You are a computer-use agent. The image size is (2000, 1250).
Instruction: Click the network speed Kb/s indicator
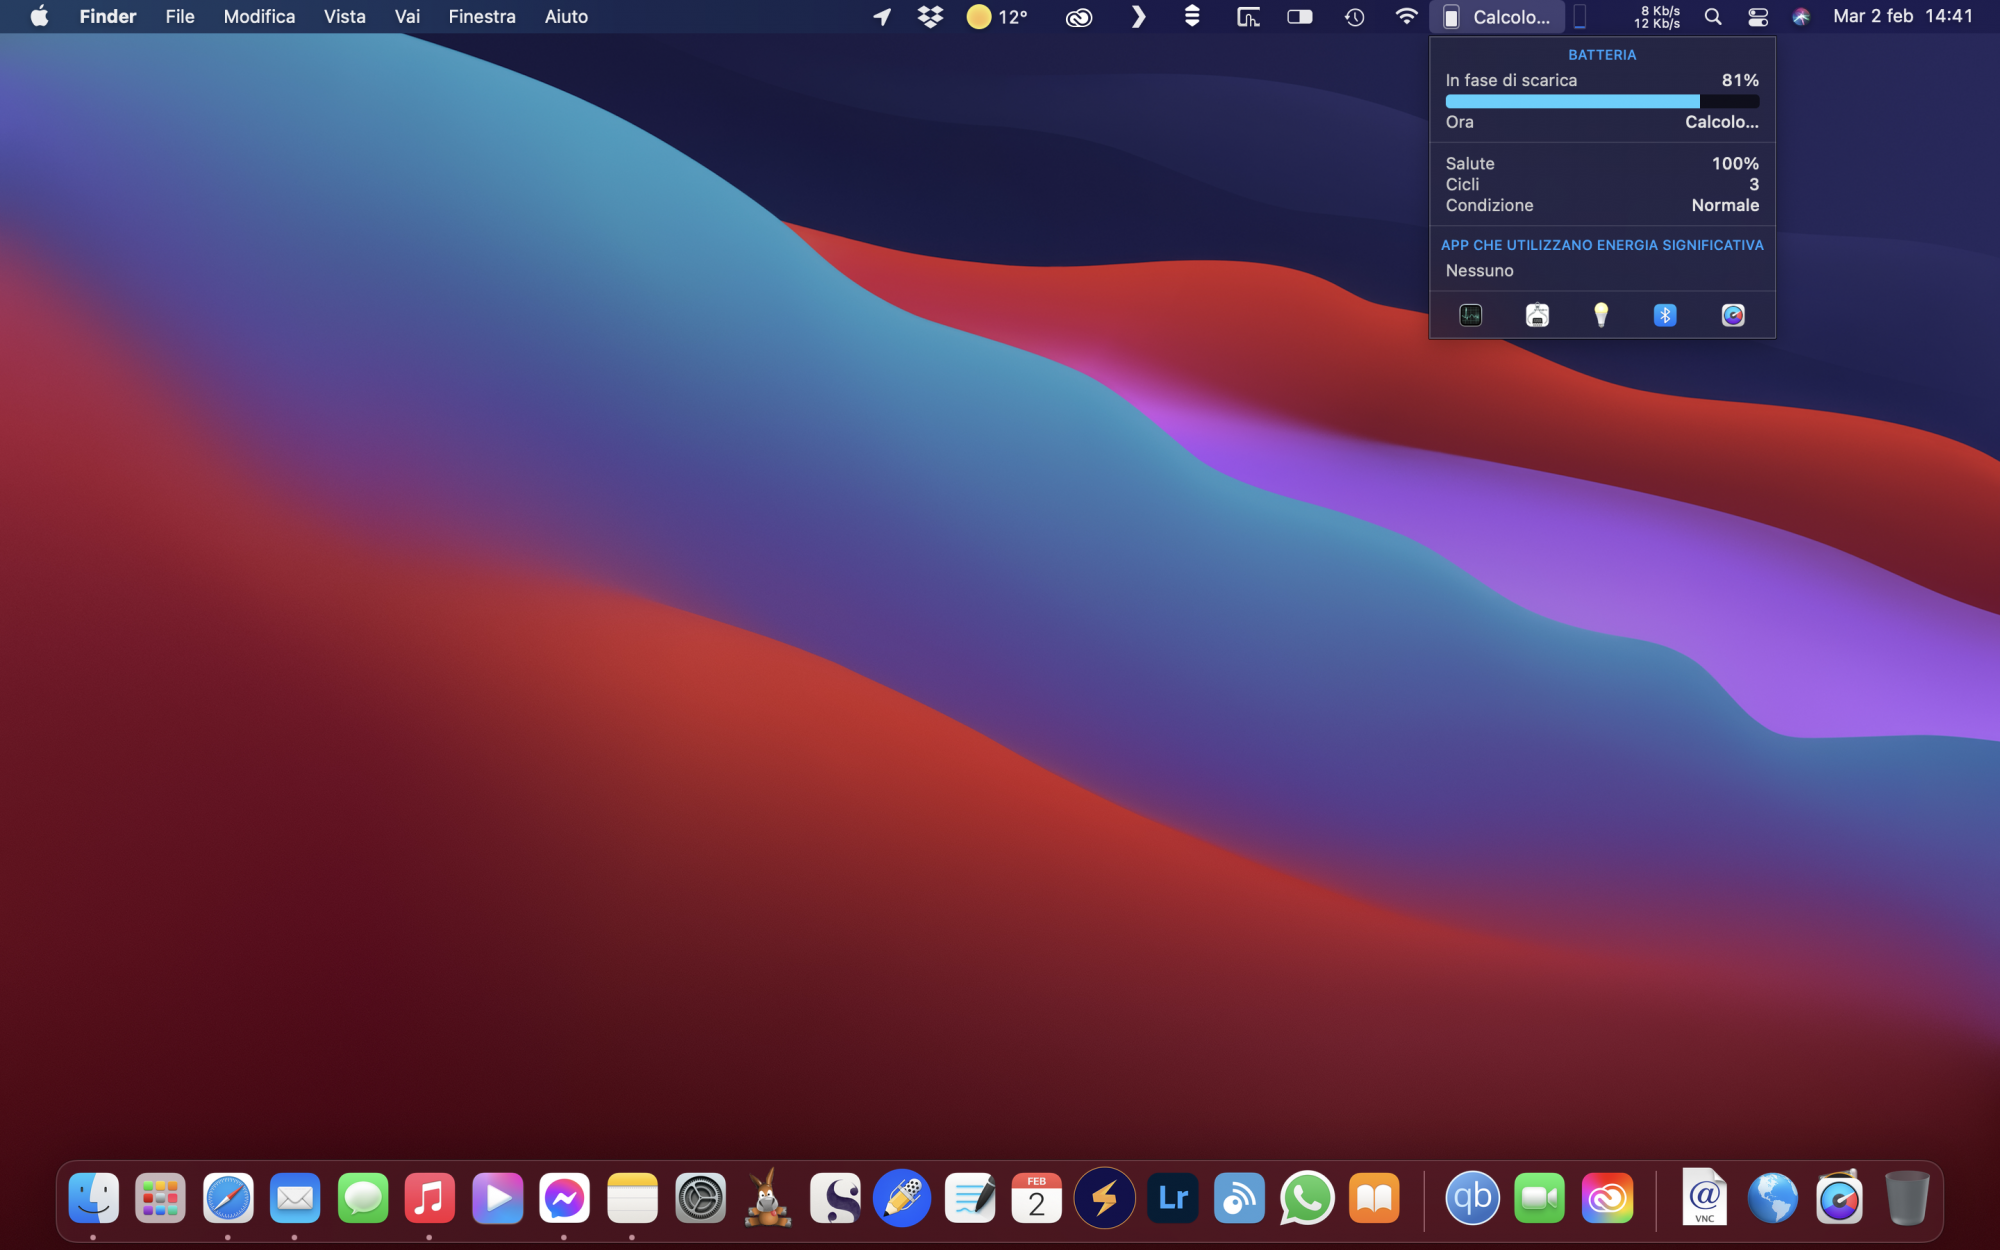pyautogui.click(x=1657, y=17)
